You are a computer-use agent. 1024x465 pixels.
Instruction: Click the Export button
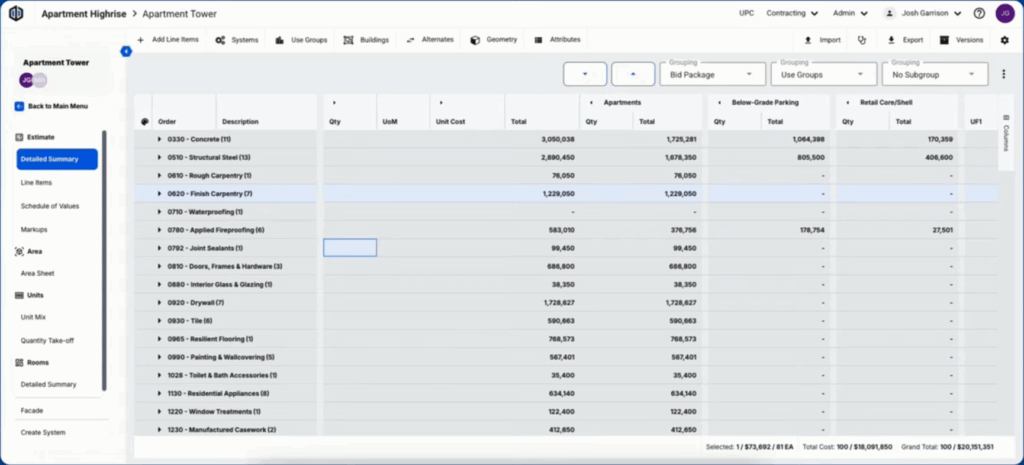[x=905, y=40]
